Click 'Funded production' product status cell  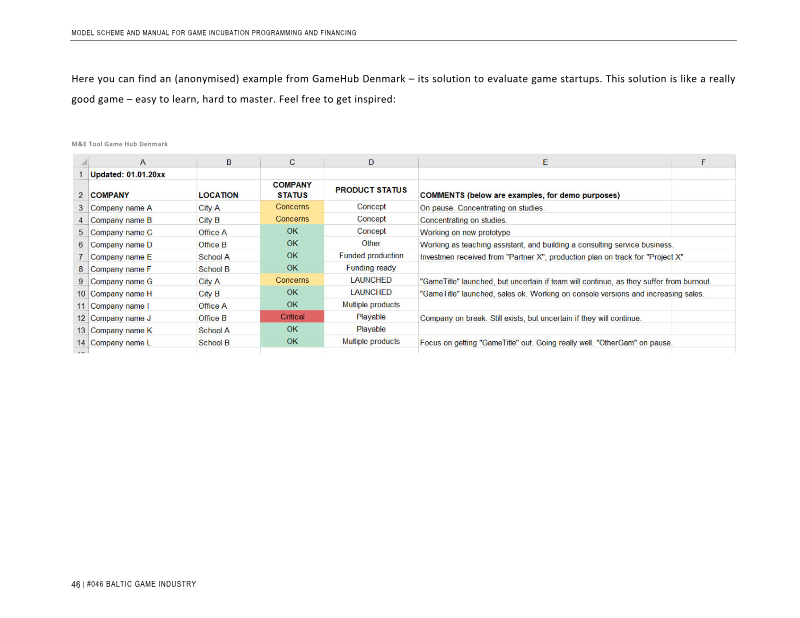(x=371, y=256)
